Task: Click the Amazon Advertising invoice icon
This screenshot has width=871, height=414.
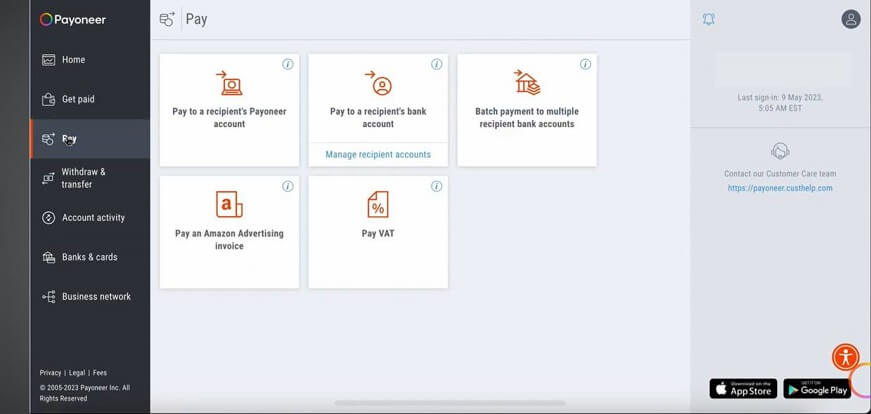Action: pyautogui.click(x=229, y=204)
